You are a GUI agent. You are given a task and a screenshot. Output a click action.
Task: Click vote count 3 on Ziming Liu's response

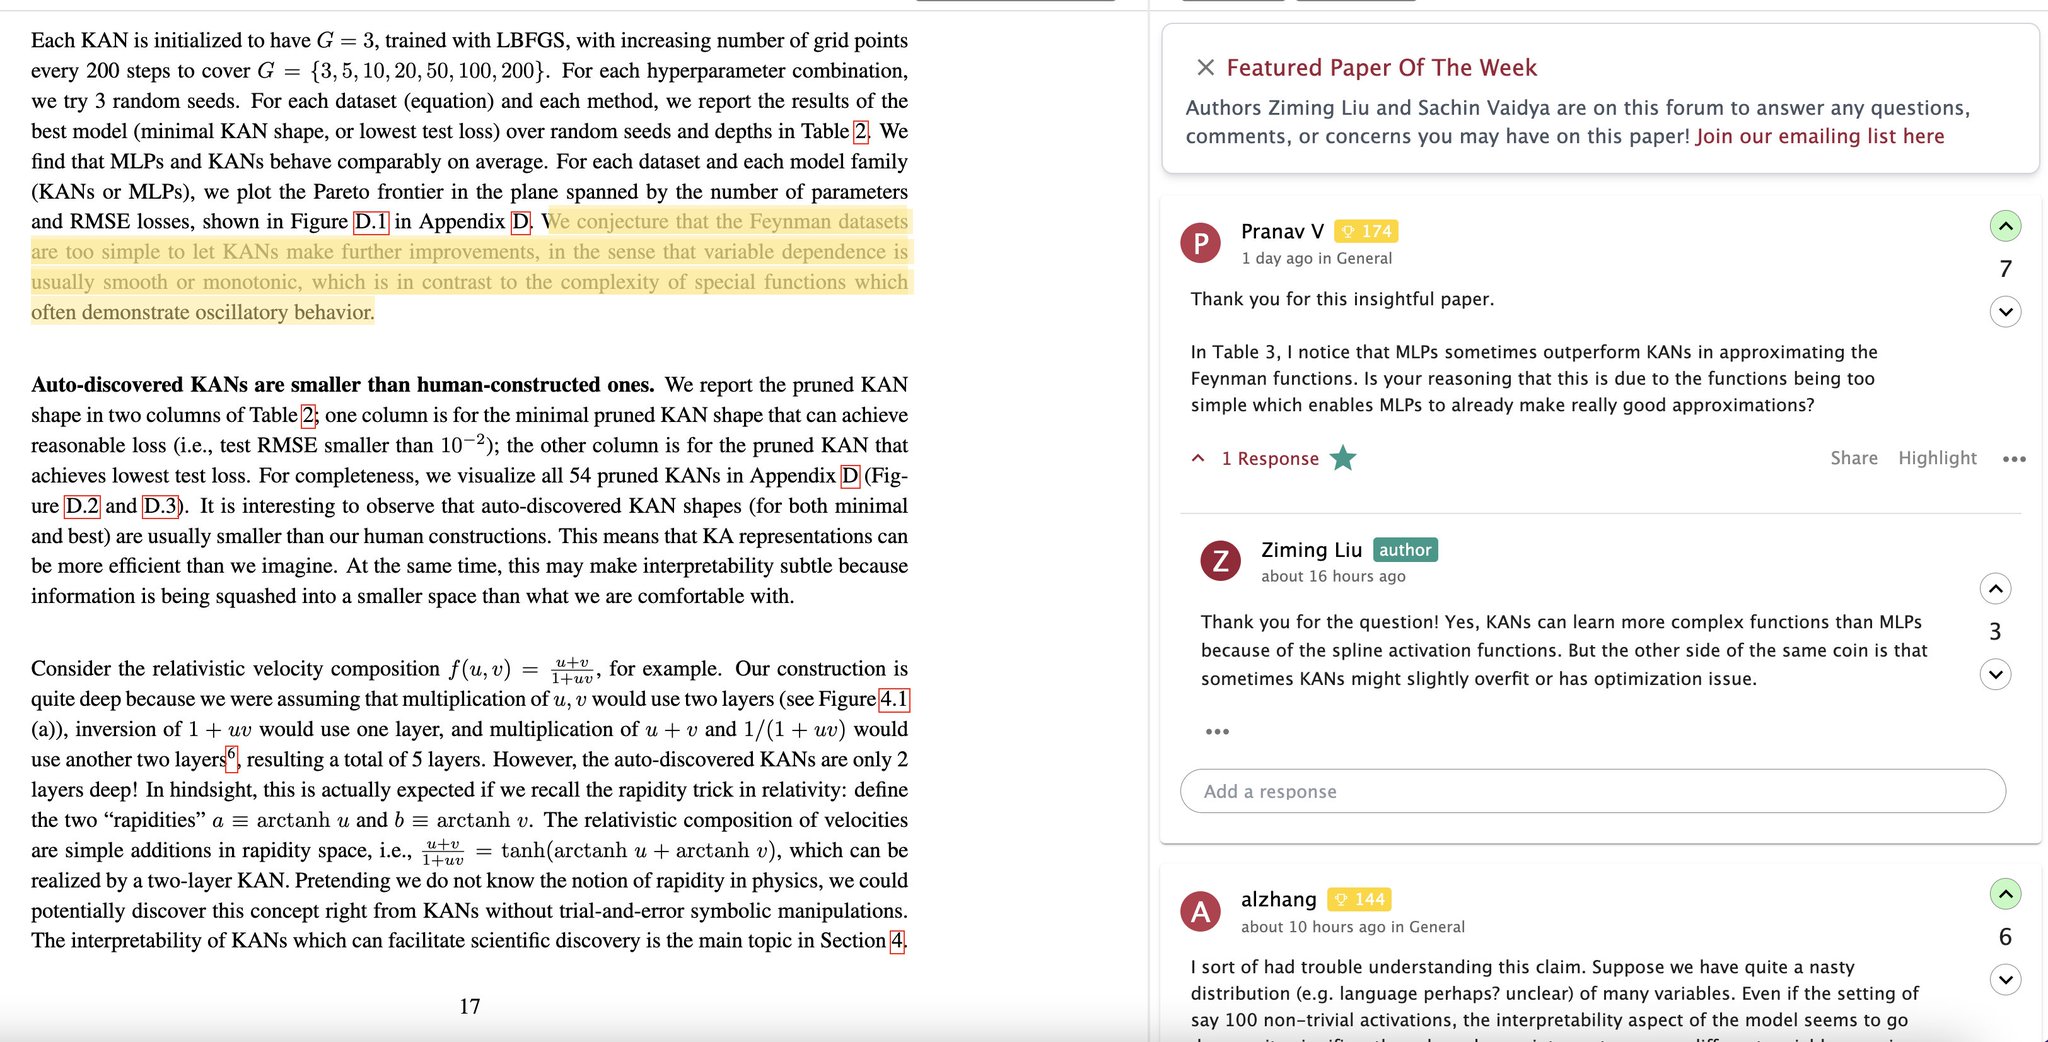[x=1995, y=632]
